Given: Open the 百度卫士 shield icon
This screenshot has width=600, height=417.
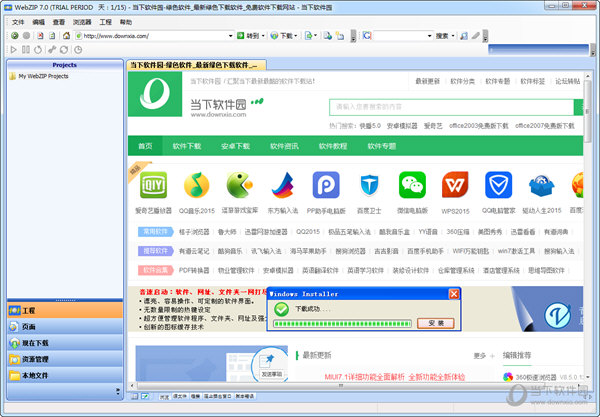Looking at the screenshot, I should [369, 185].
